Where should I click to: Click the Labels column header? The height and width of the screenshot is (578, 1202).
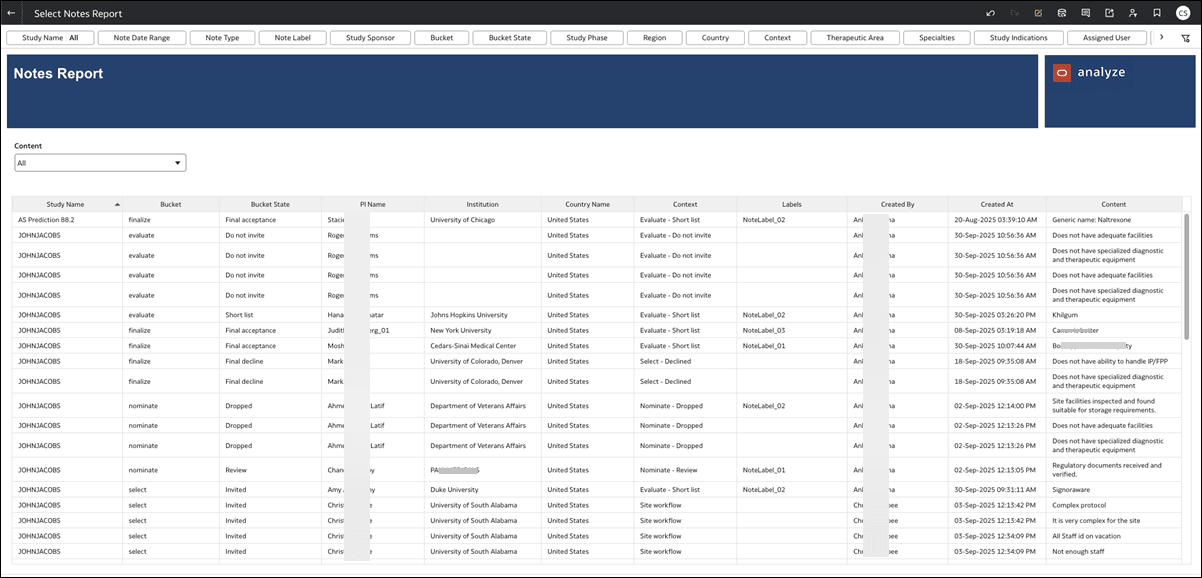tap(792, 204)
